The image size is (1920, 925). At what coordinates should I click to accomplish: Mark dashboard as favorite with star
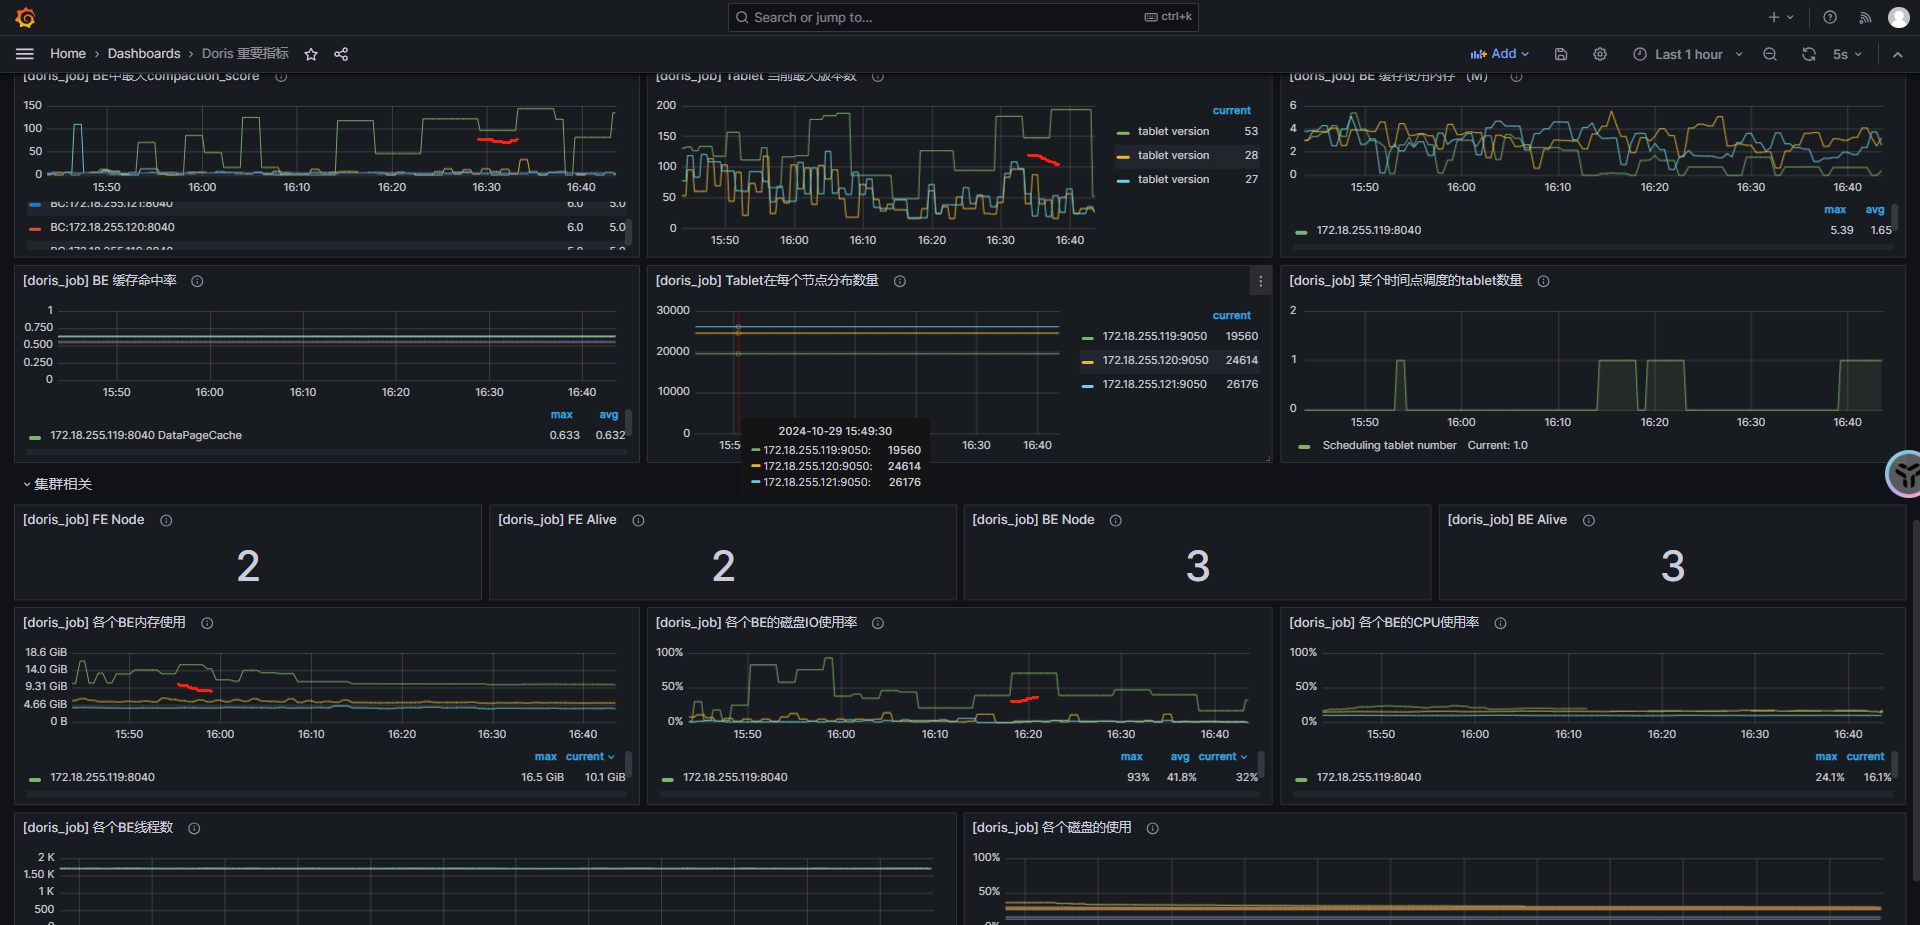pos(311,54)
